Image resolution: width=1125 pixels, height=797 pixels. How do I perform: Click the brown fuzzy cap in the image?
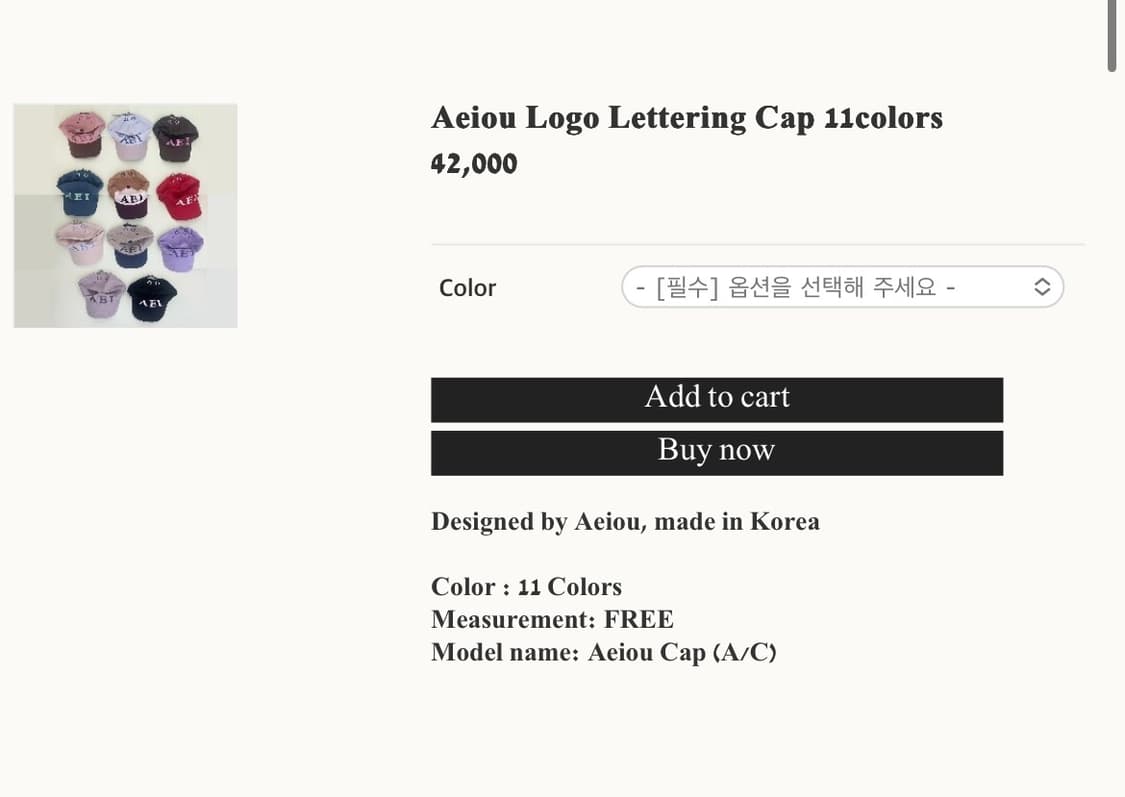[130, 191]
